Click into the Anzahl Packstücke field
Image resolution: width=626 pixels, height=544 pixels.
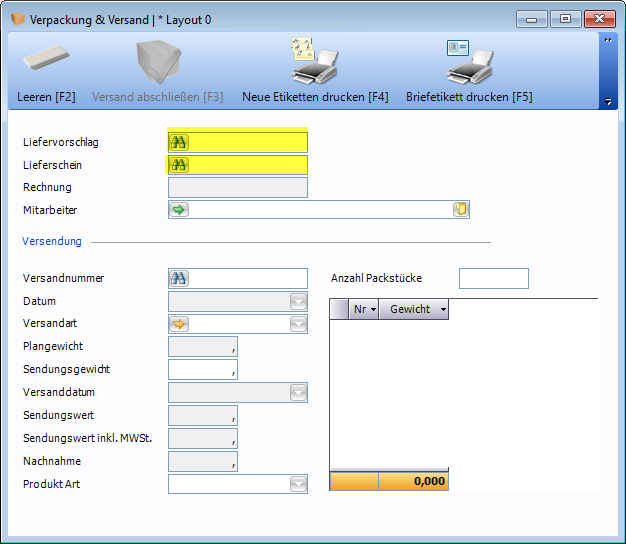coord(493,279)
